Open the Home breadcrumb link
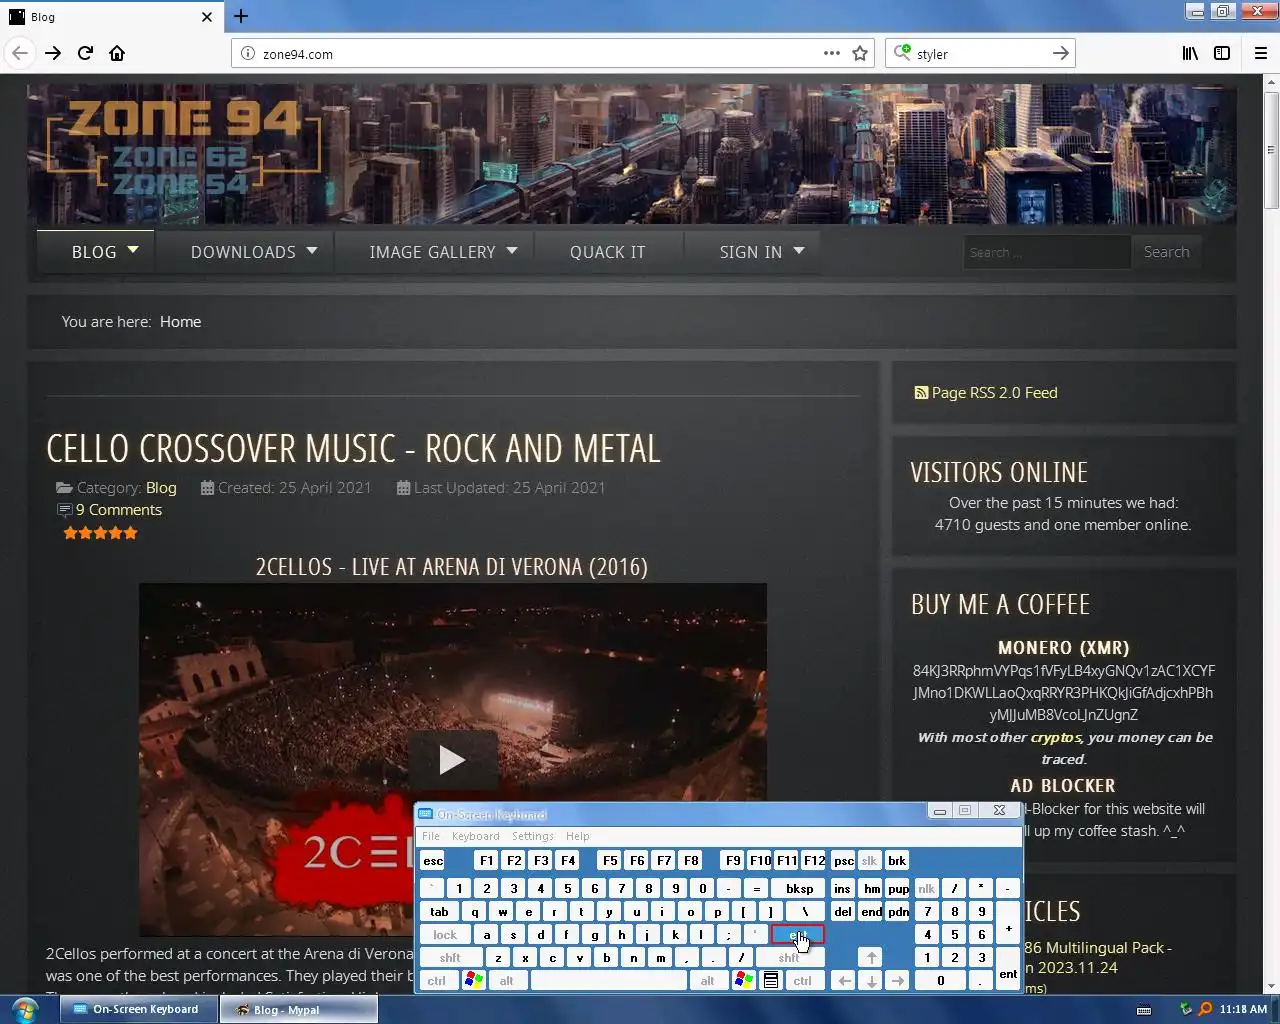The height and width of the screenshot is (1024, 1280). click(x=180, y=322)
